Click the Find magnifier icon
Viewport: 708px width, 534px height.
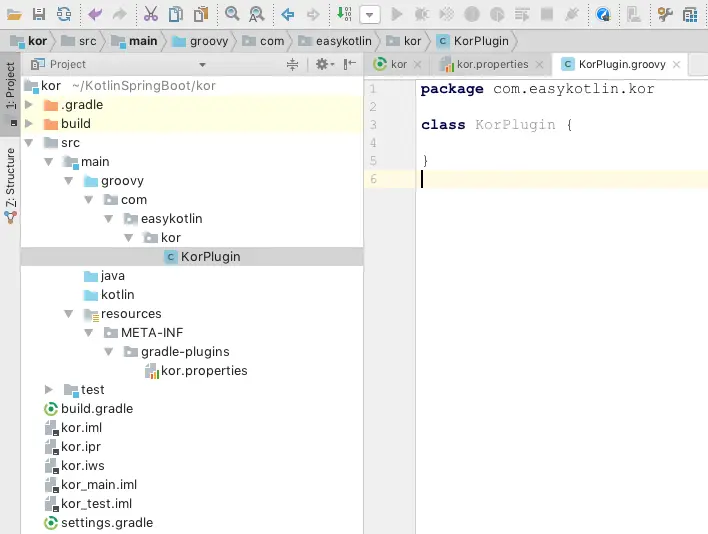click(x=232, y=14)
